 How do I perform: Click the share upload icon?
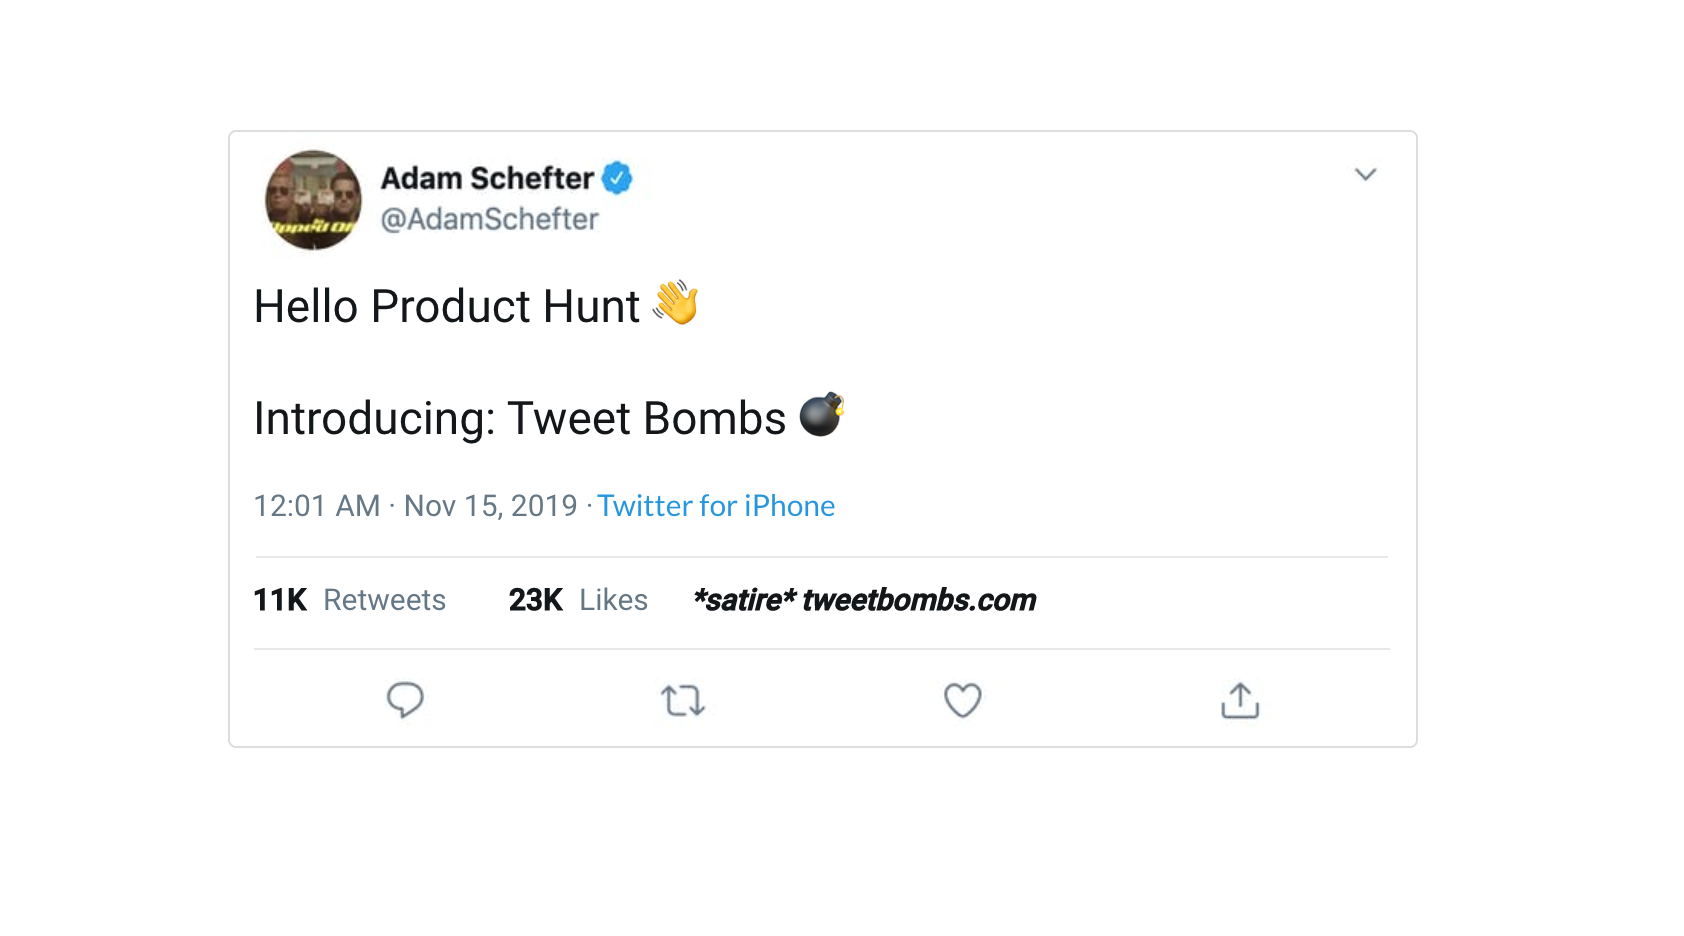click(1240, 700)
